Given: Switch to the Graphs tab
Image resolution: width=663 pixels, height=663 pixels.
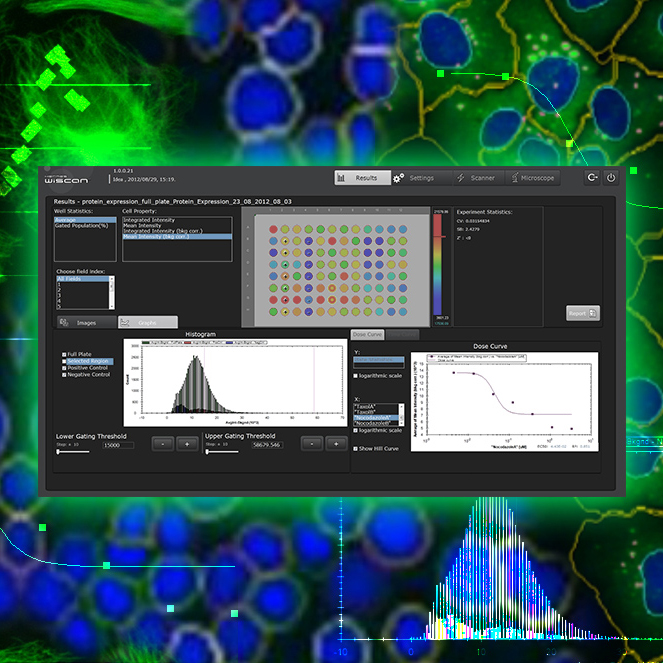Looking at the screenshot, I should click(x=147, y=322).
